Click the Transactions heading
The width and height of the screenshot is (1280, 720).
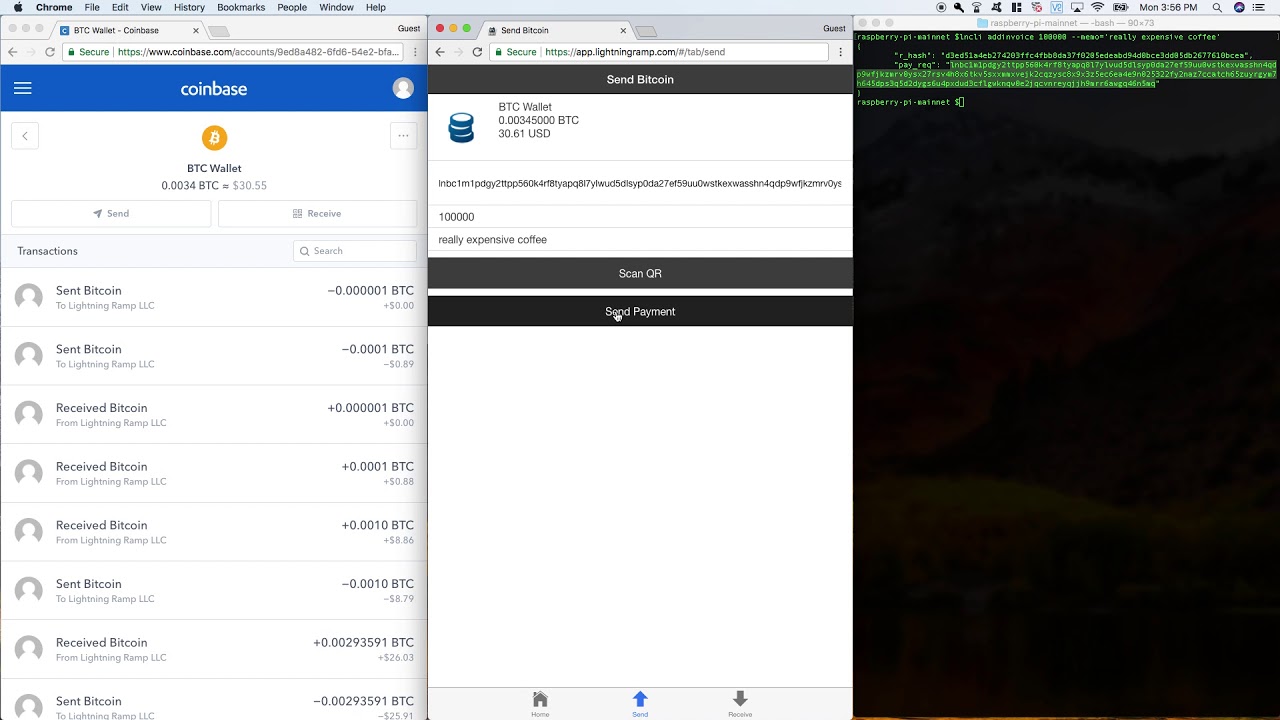click(47, 251)
